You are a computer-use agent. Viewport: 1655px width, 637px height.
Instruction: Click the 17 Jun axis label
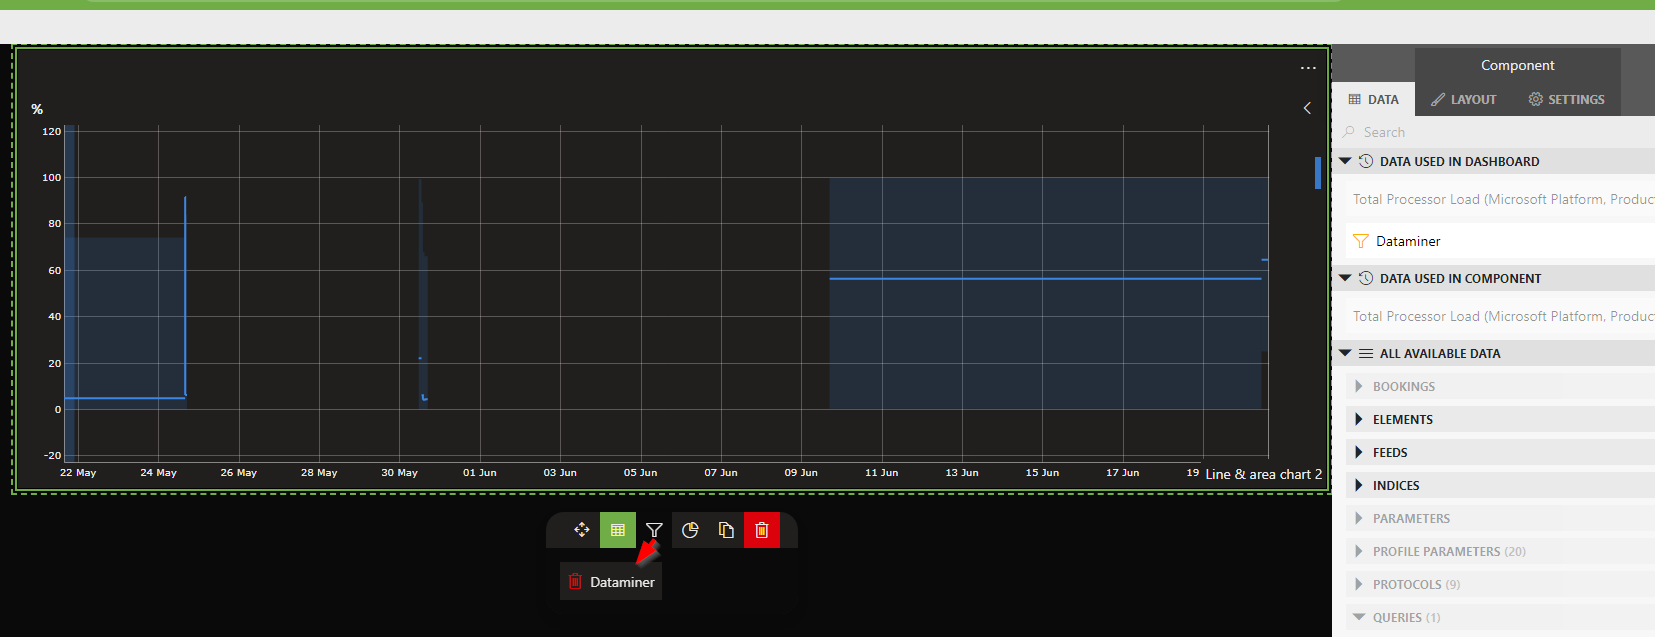(x=1122, y=473)
